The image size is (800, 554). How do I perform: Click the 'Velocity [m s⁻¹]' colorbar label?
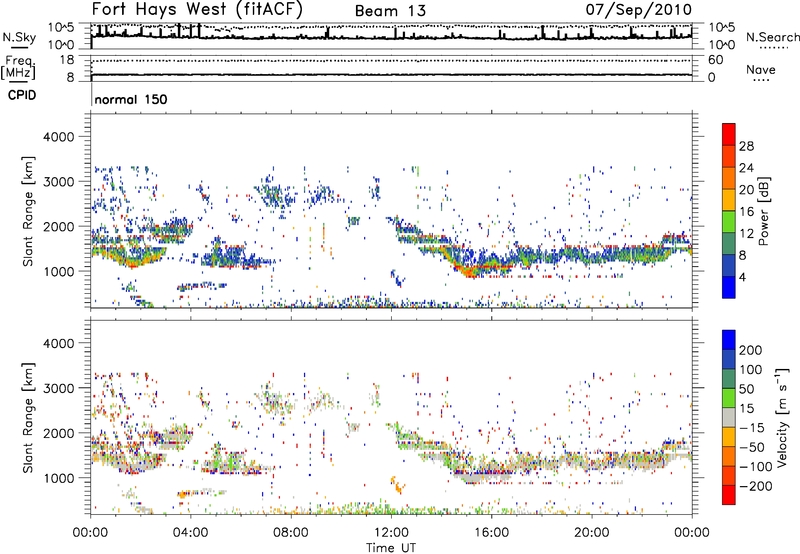coord(782,417)
